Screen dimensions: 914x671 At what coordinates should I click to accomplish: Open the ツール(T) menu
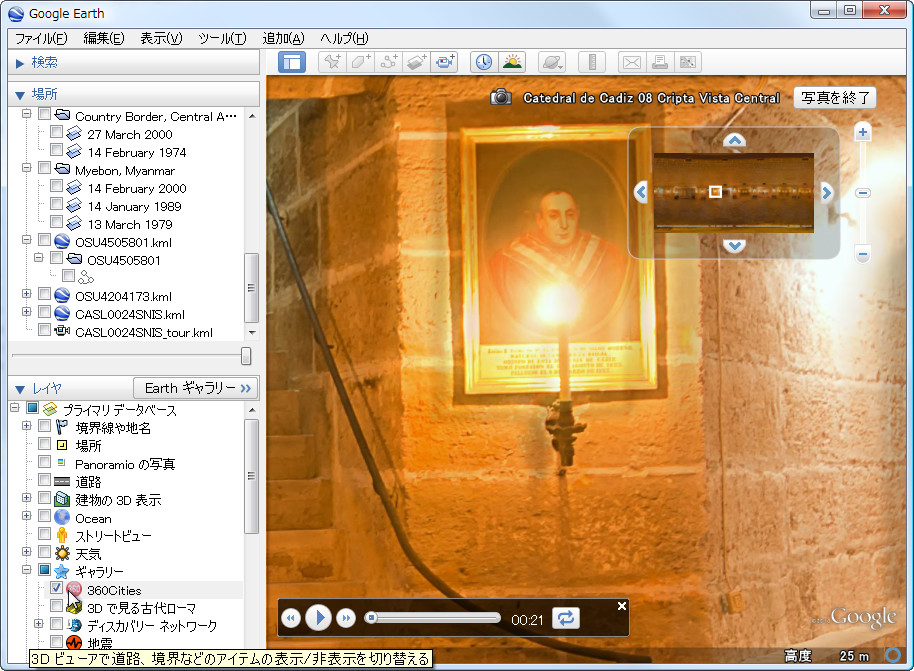tap(222, 38)
